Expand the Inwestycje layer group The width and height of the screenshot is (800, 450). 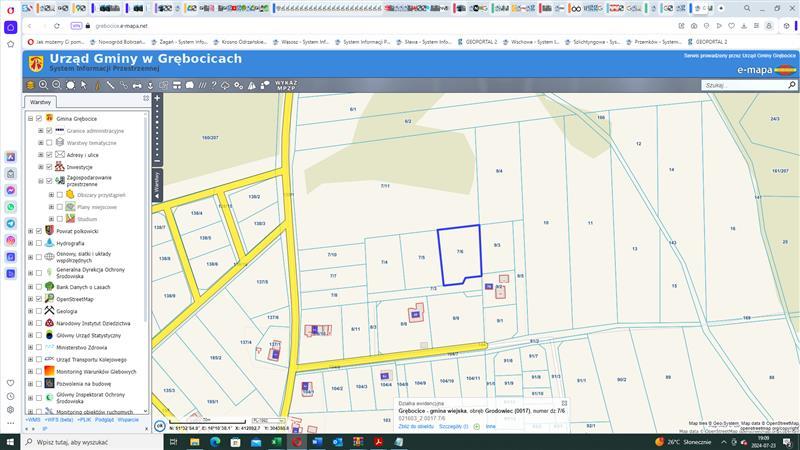tap(40, 167)
